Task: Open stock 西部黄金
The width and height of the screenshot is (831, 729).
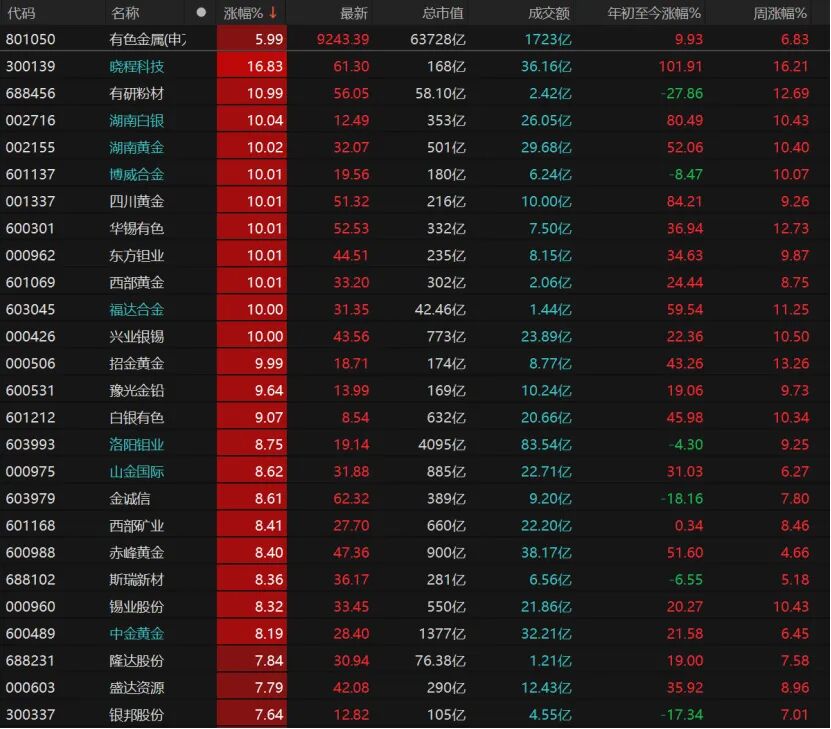Action: tap(137, 282)
